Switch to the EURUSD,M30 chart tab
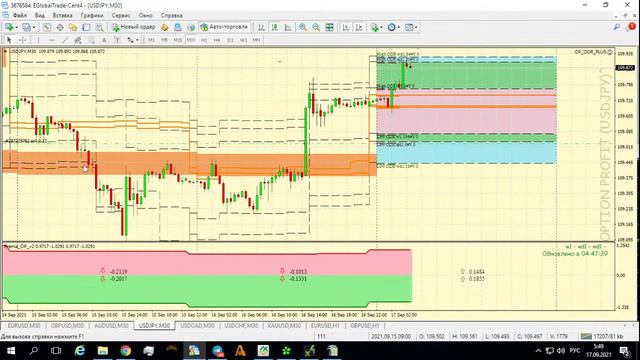 [x=24, y=326]
